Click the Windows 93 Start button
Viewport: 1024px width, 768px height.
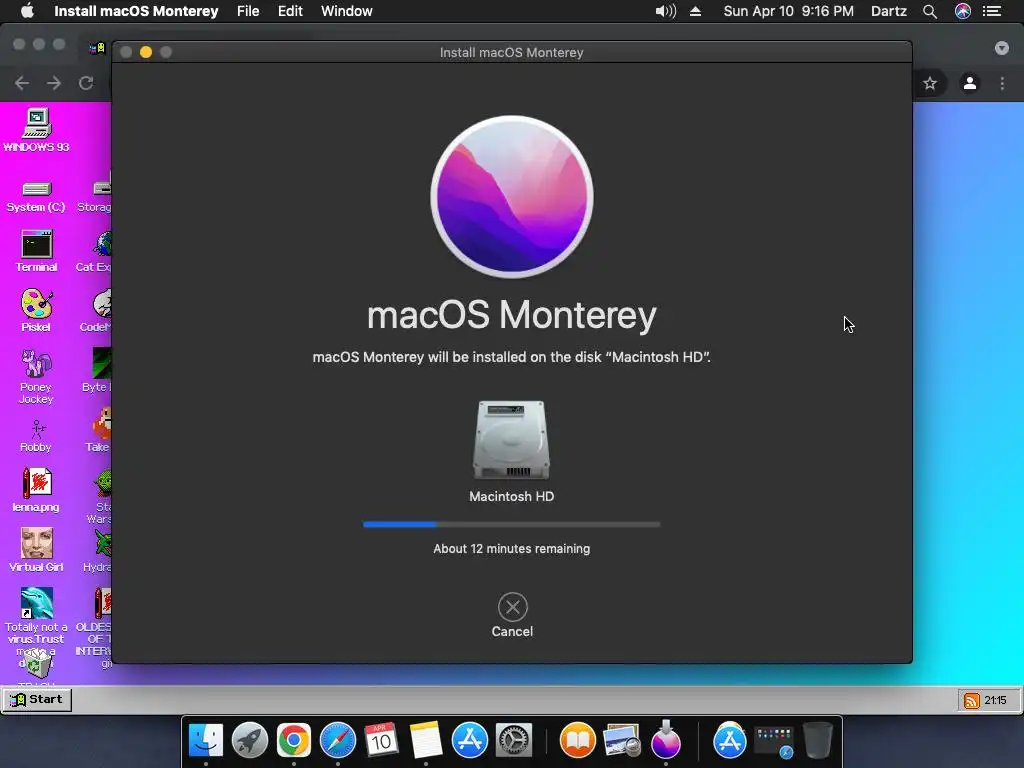(x=37, y=699)
